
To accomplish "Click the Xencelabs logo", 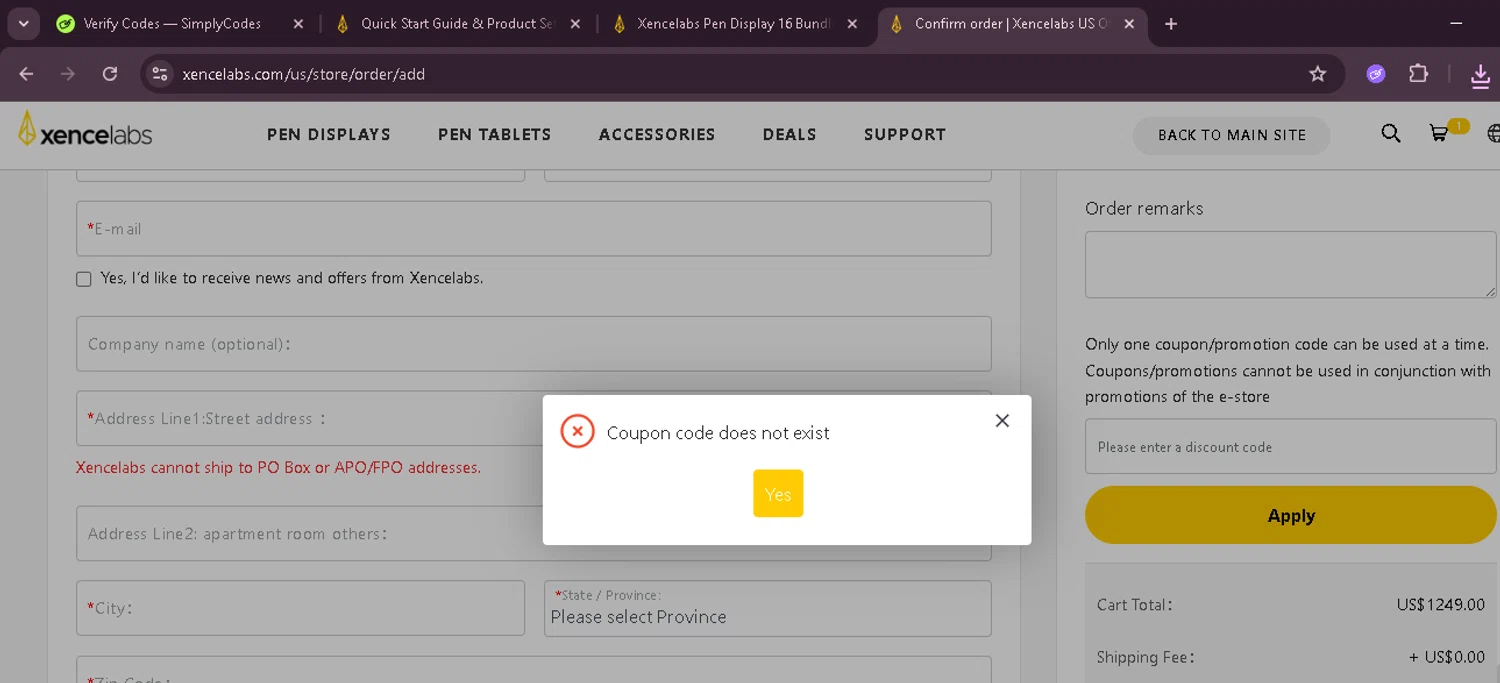I will click(x=85, y=131).
